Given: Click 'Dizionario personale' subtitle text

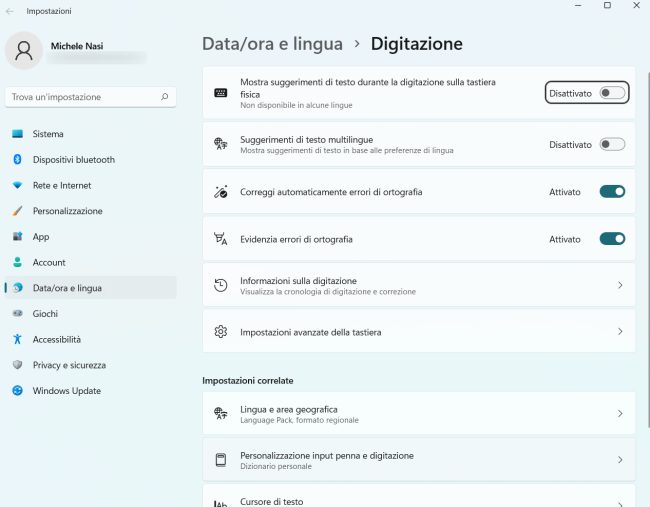Looking at the screenshot, I should [x=276, y=466].
